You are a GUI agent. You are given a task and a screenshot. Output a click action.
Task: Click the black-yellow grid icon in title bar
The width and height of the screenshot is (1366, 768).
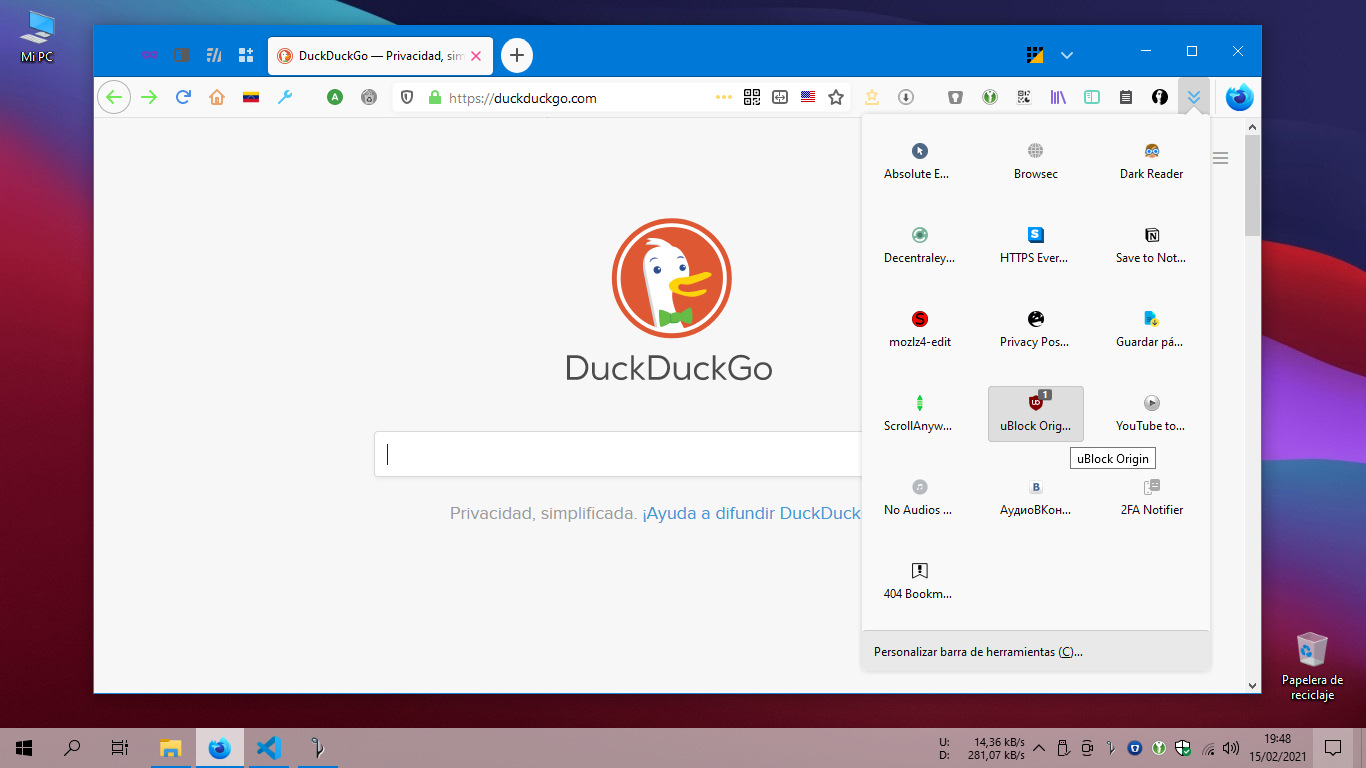pos(1035,55)
